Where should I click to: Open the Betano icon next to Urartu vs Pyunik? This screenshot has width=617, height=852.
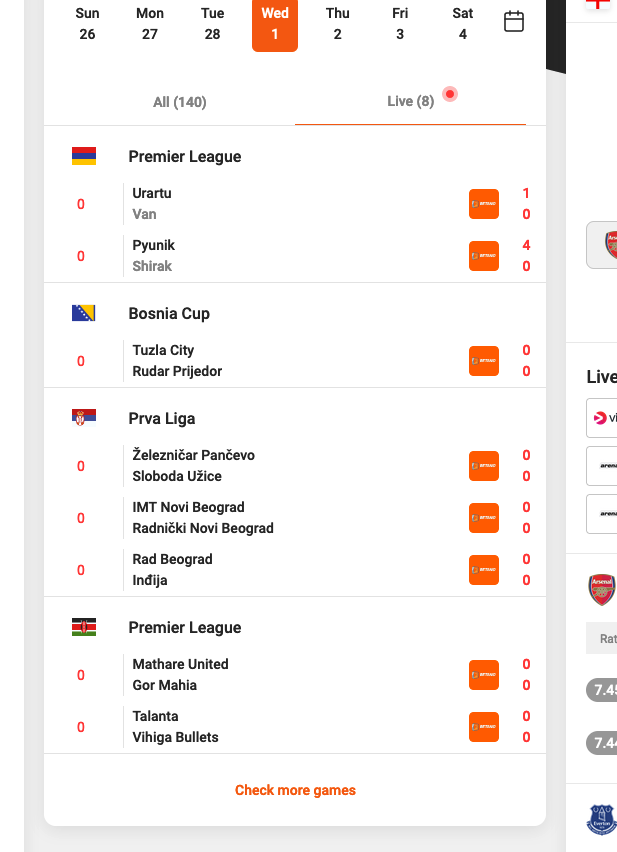[484, 204]
